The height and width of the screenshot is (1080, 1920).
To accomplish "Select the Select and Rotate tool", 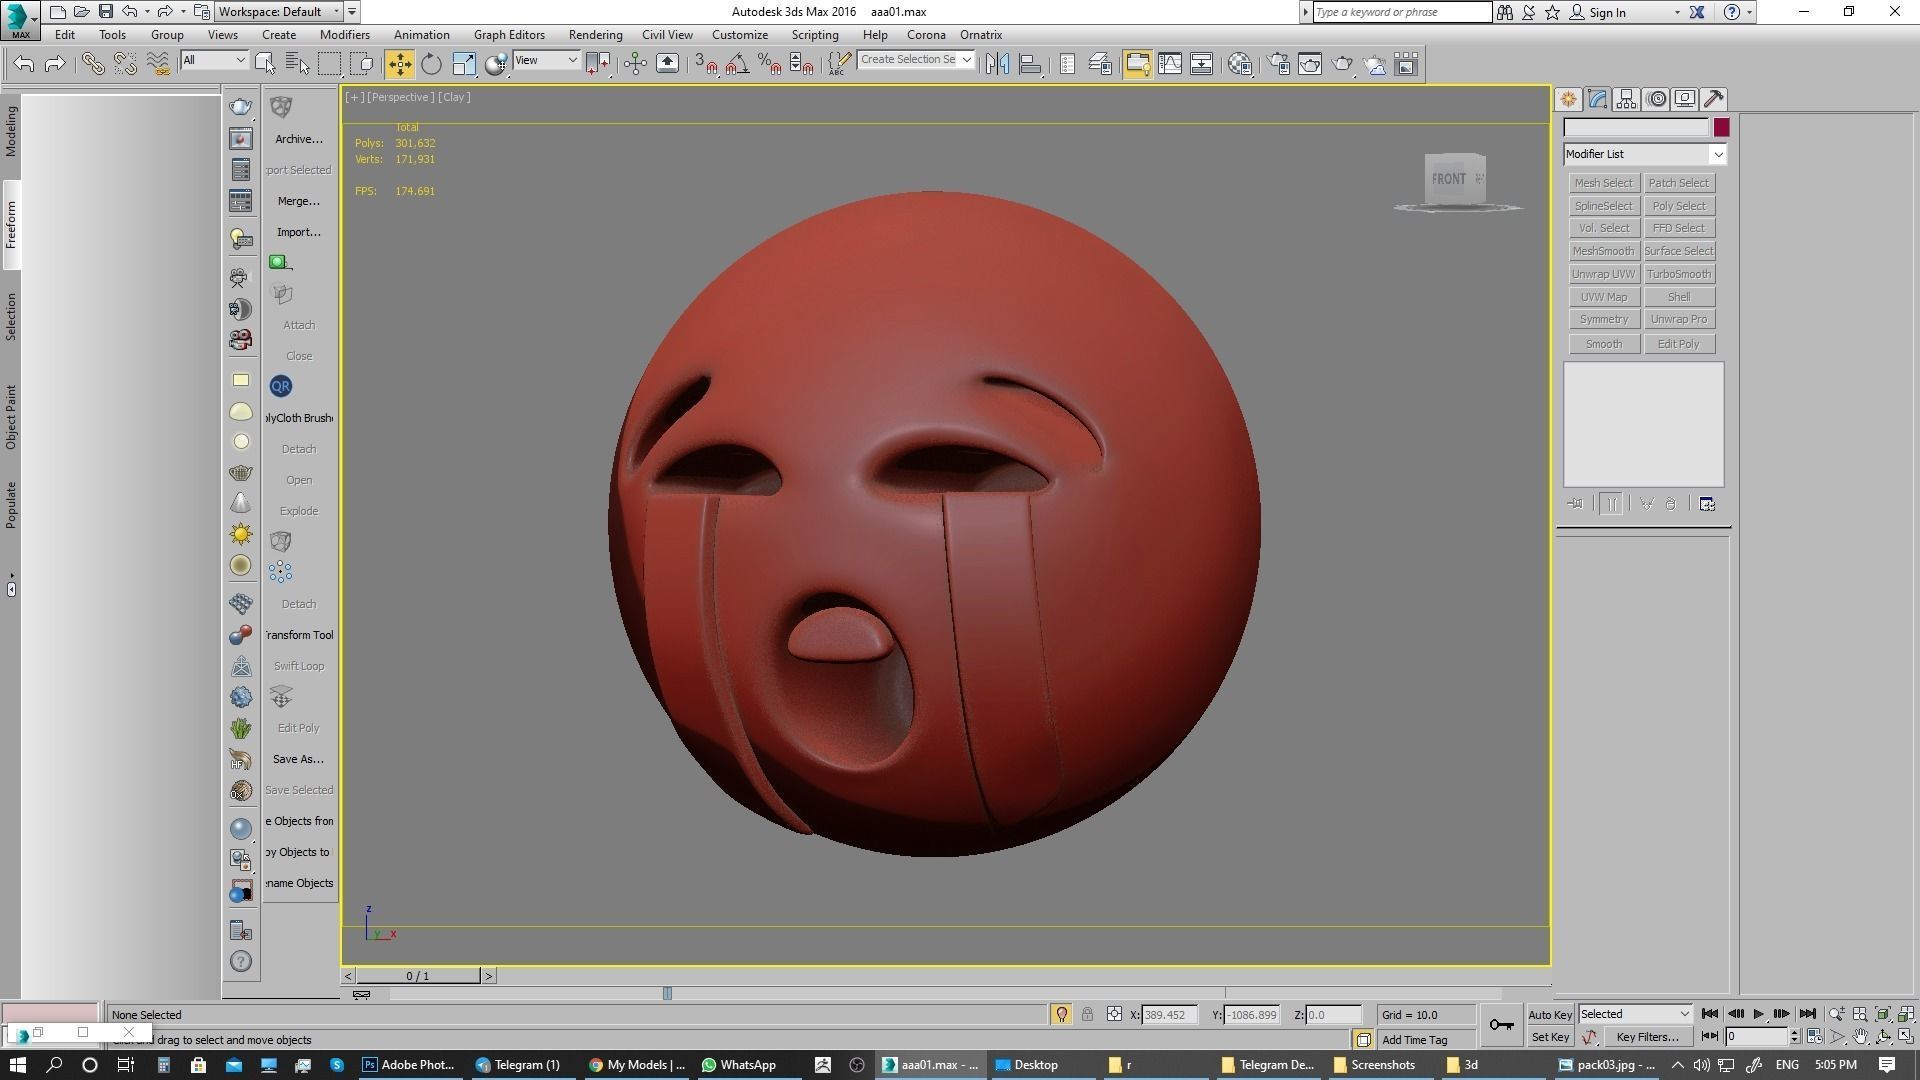I will [431, 64].
